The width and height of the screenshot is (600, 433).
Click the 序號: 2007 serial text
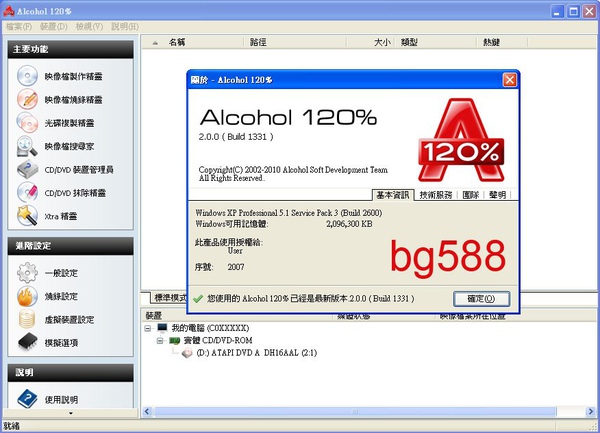(219, 267)
